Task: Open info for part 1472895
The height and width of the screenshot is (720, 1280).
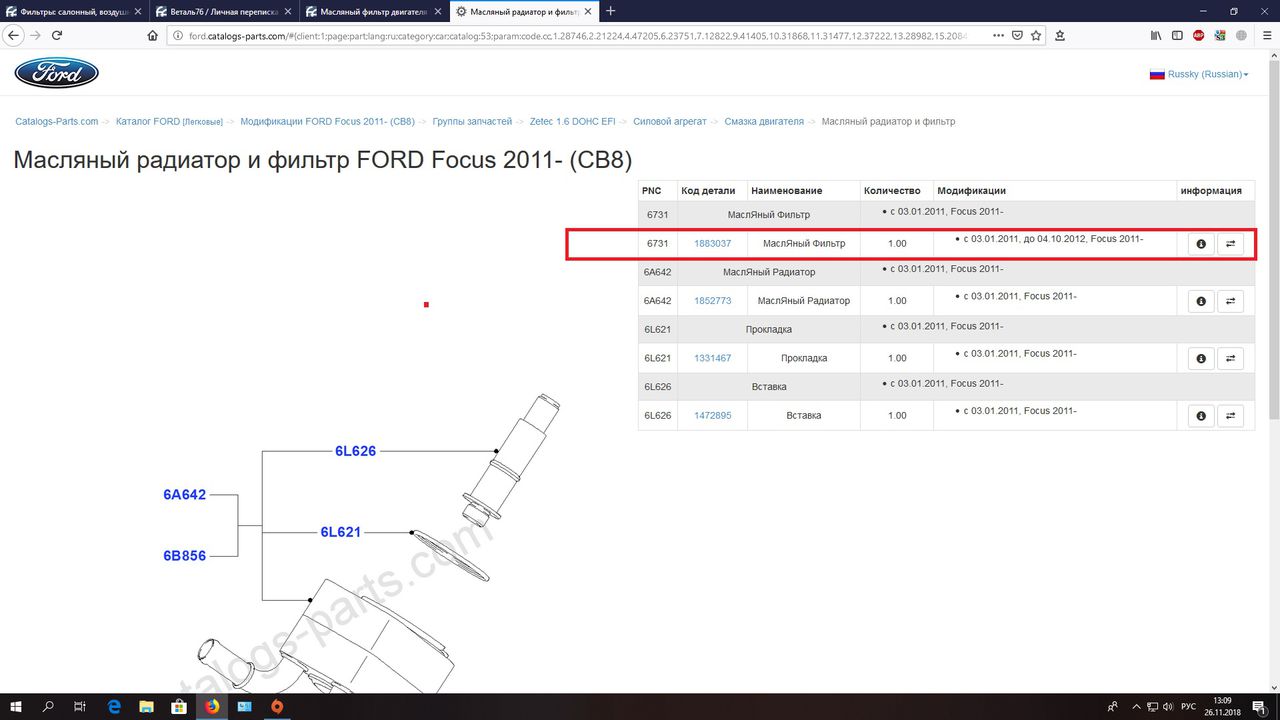Action: (x=1201, y=416)
